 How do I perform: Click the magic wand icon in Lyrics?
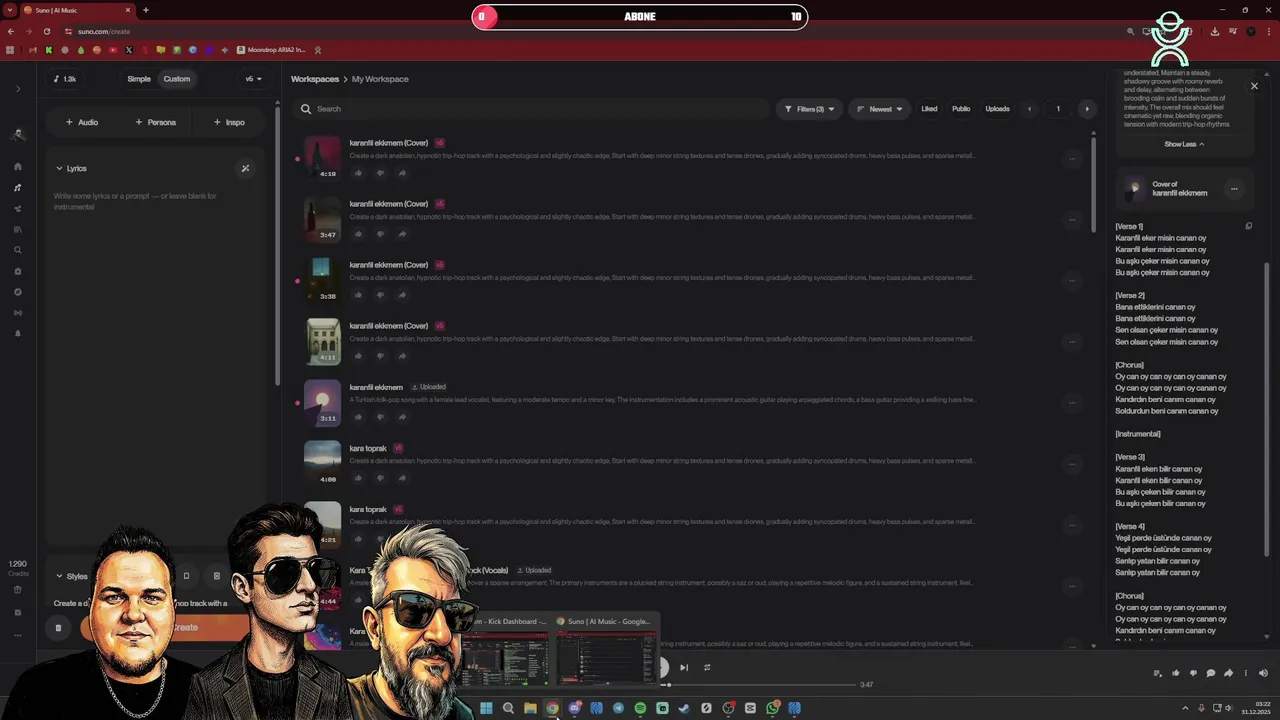coord(245,168)
